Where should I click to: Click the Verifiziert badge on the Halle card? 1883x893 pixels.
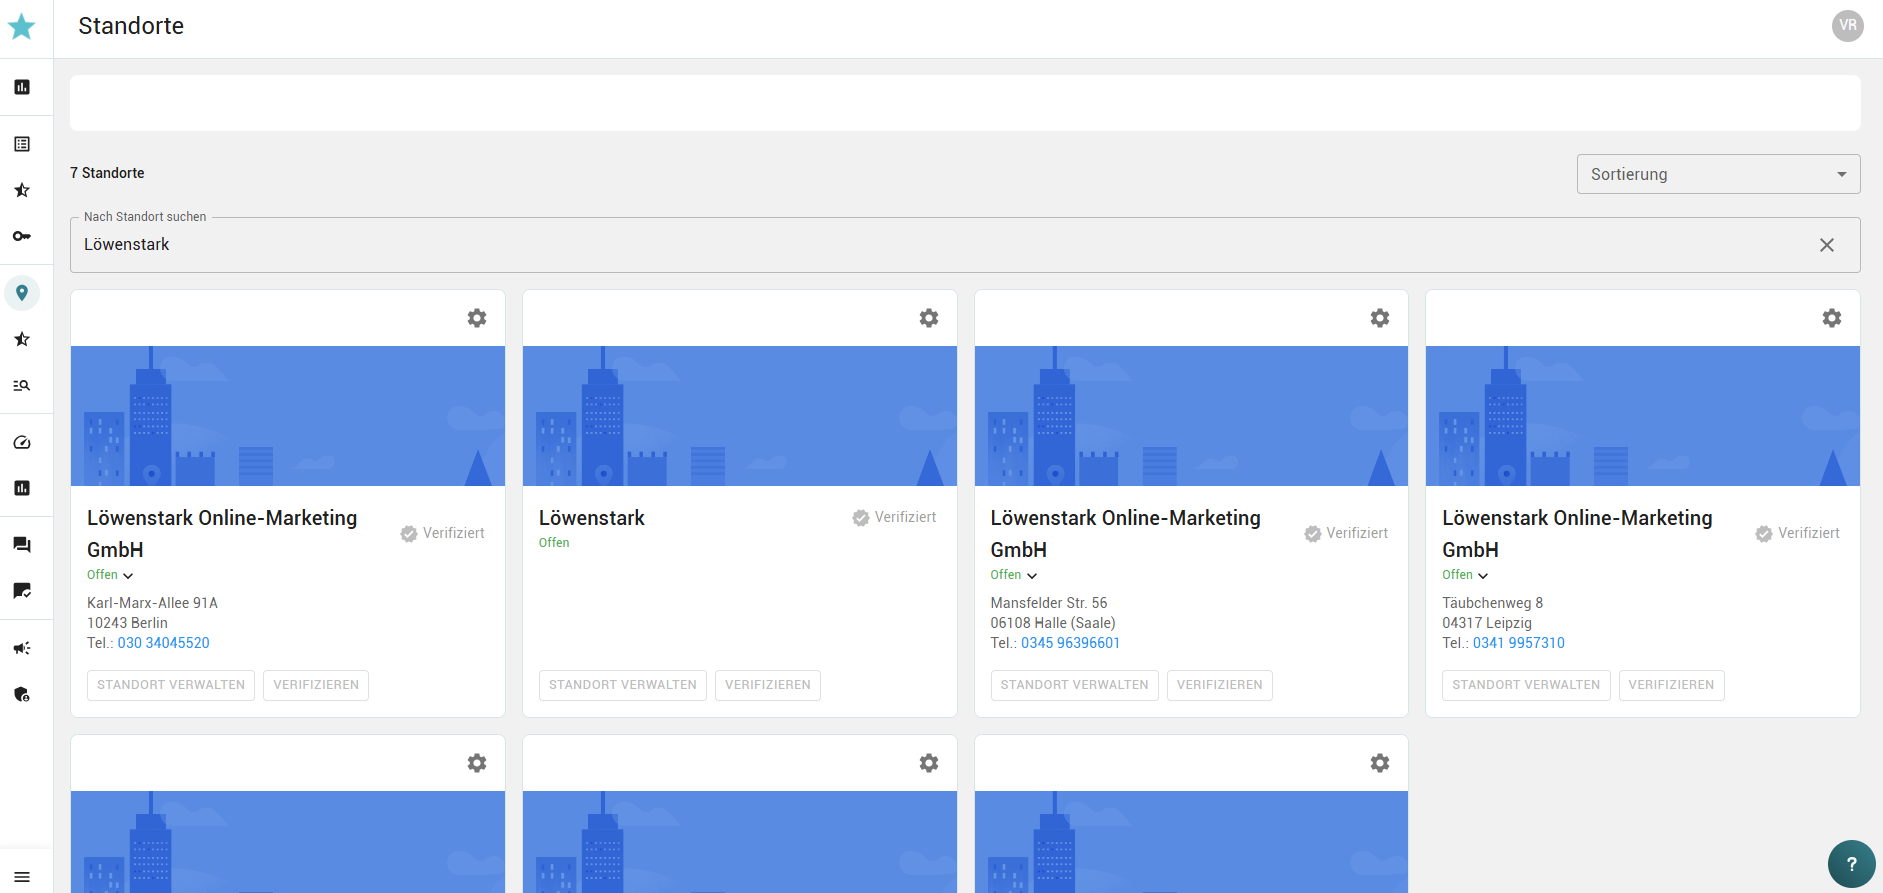coord(1347,533)
